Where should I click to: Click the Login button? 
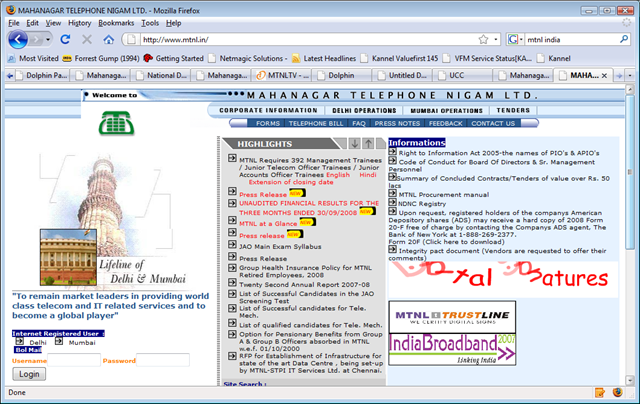coord(29,374)
